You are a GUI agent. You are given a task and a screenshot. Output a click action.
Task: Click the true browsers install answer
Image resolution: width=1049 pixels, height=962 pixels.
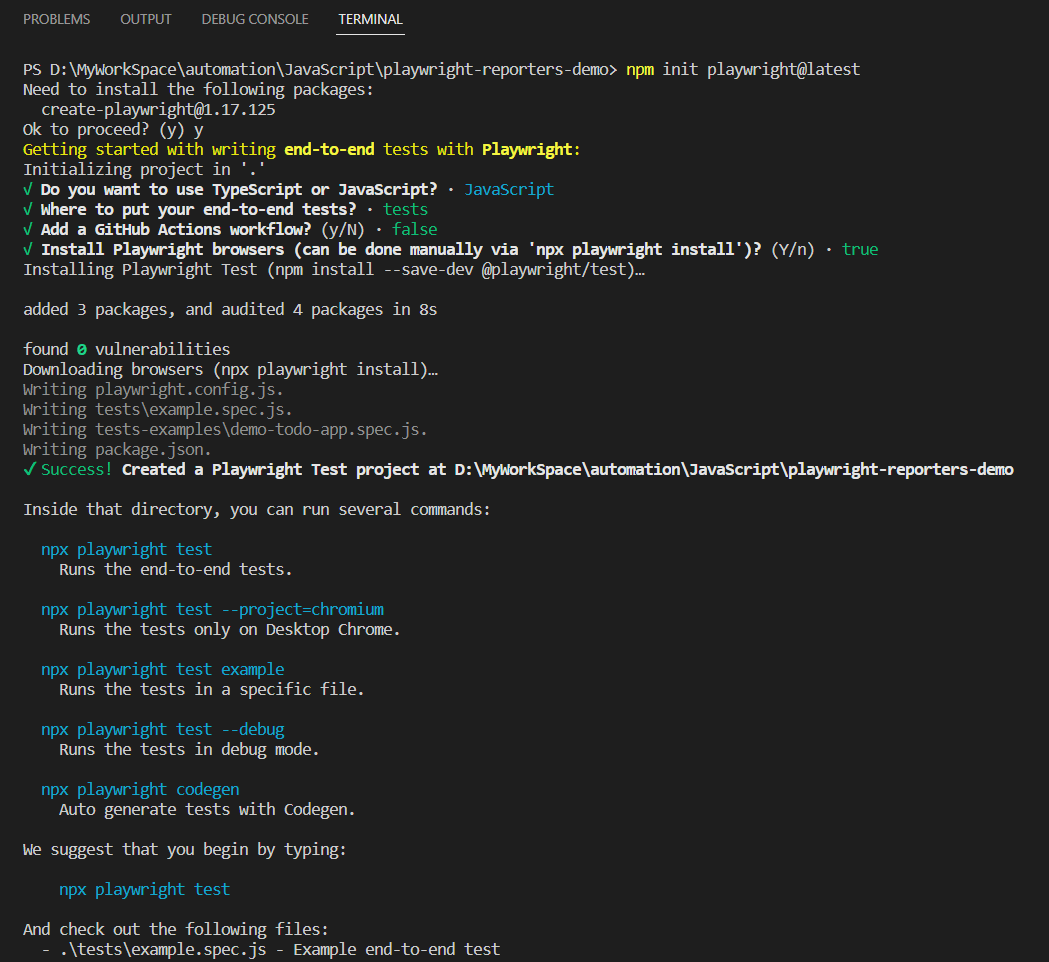click(860, 249)
